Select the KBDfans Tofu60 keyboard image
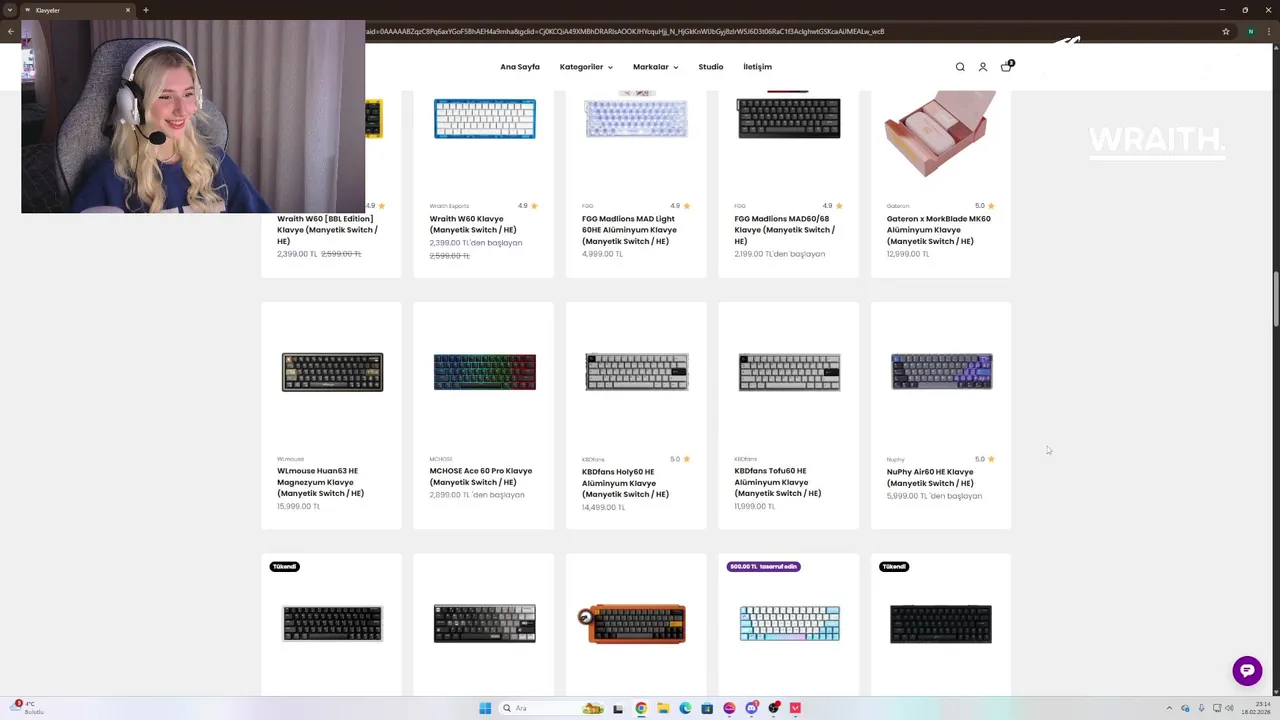Screen dimensions: 1280x720 click(789, 372)
